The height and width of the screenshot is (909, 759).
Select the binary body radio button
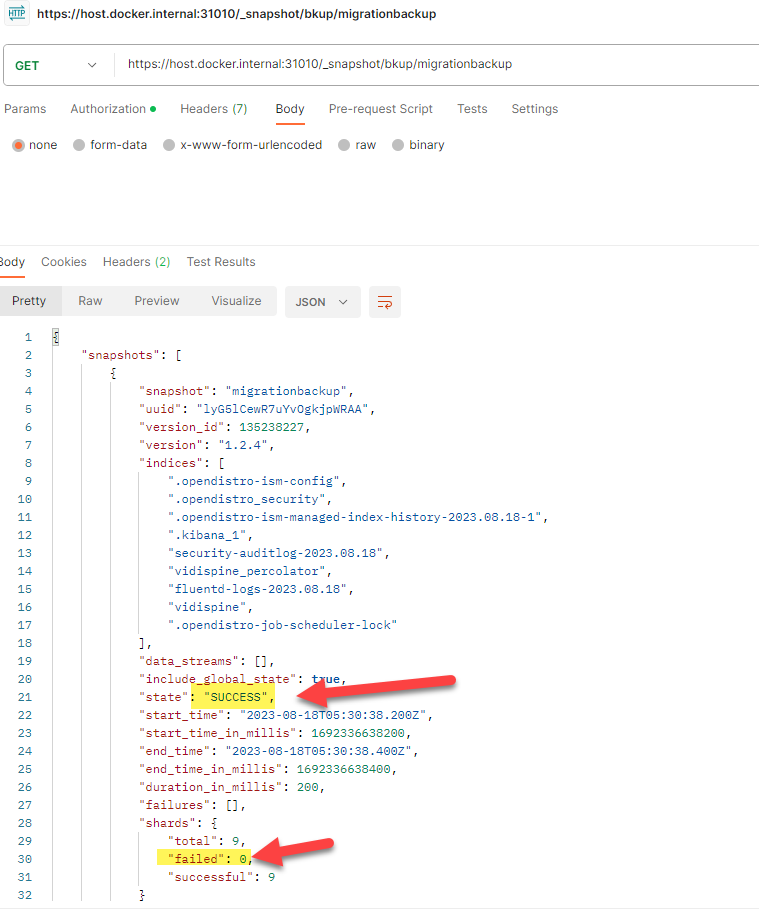point(398,145)
